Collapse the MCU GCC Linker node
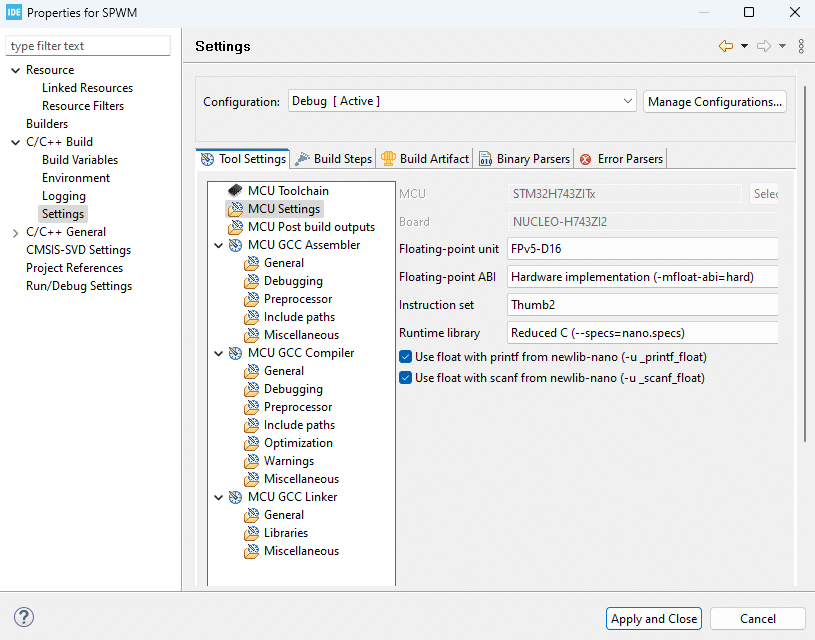The height and width of the screenshot is (640, 815). 219,498
